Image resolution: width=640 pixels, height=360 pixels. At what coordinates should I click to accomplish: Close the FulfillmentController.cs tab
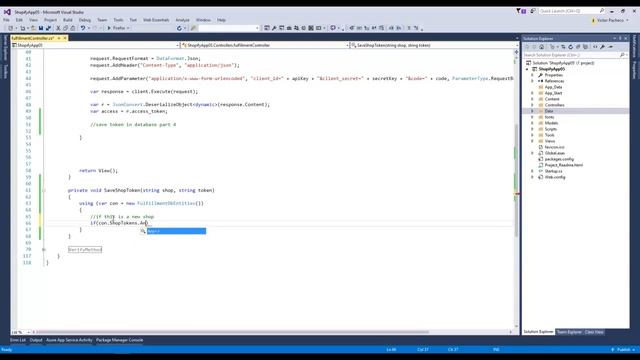click(65, 38)
